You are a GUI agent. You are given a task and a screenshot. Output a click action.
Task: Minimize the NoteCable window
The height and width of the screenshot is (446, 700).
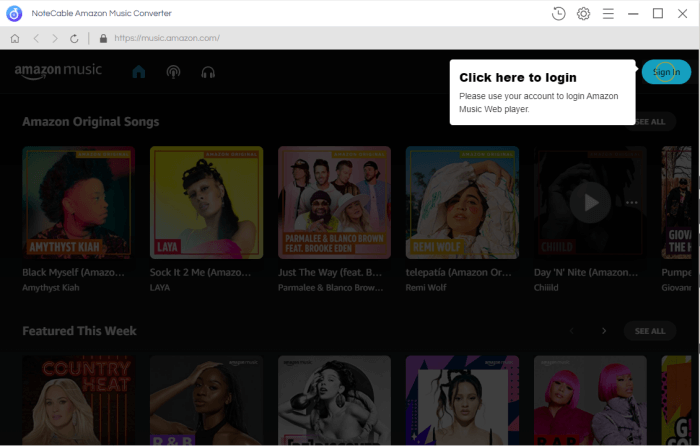coord(633,13)
